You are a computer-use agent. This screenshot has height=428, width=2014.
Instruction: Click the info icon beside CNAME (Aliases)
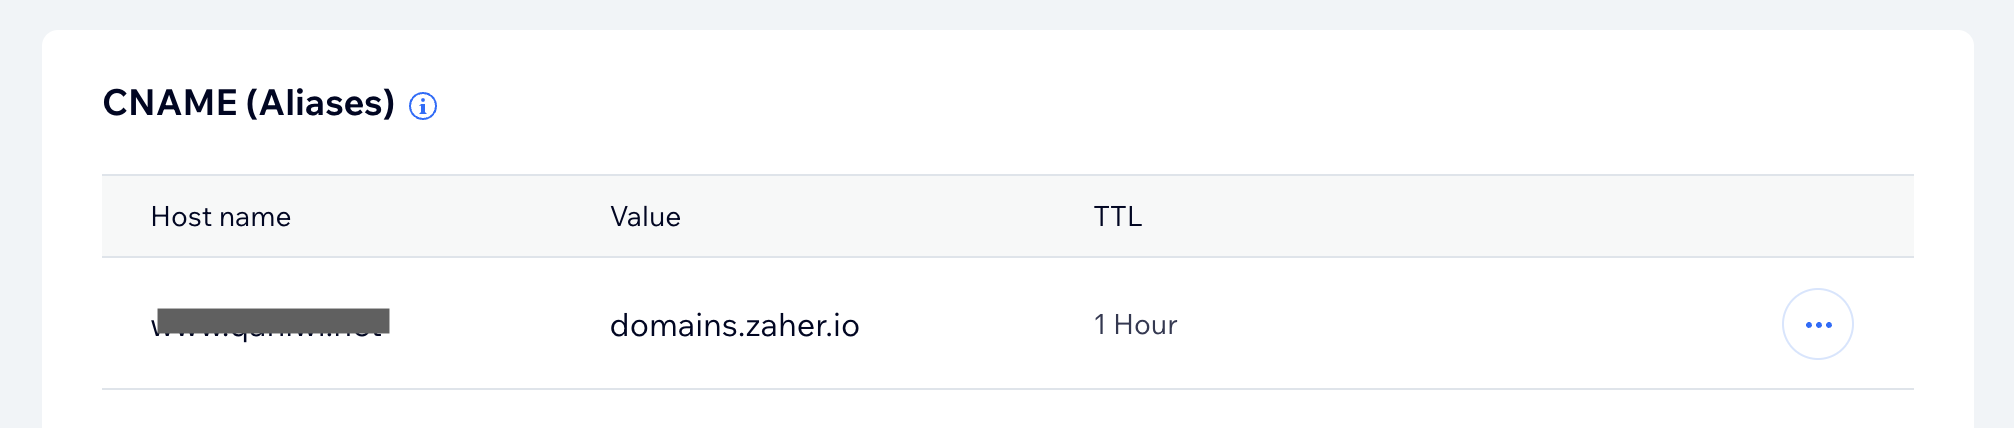[x=423, y=106]
